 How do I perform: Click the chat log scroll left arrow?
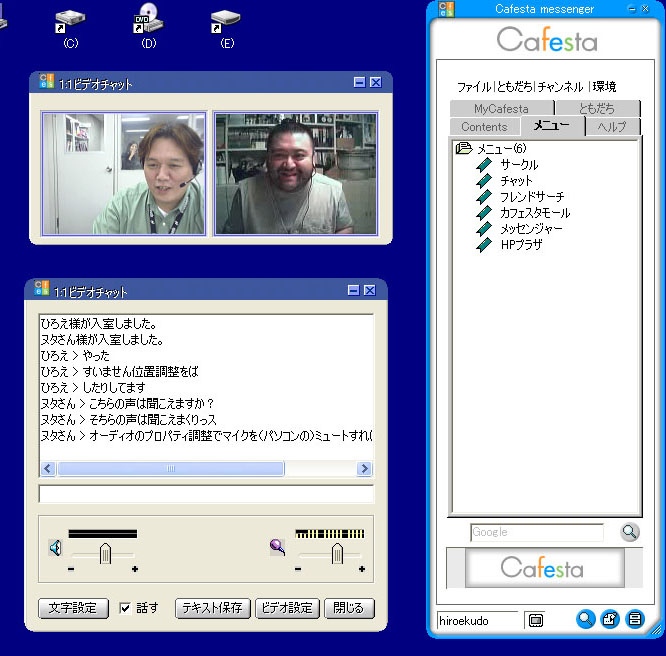[x=48, y=468]
